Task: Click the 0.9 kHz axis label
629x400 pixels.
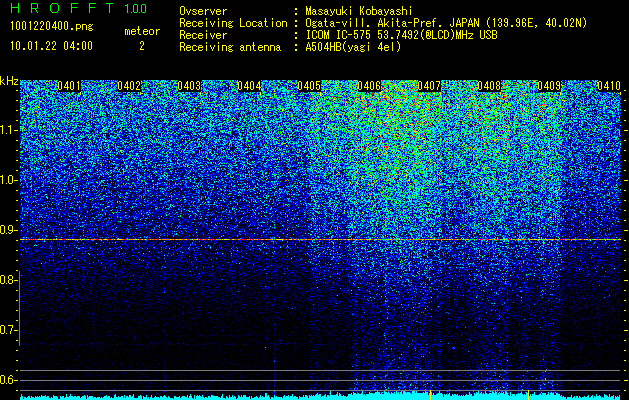Action: tap(7, 230)
